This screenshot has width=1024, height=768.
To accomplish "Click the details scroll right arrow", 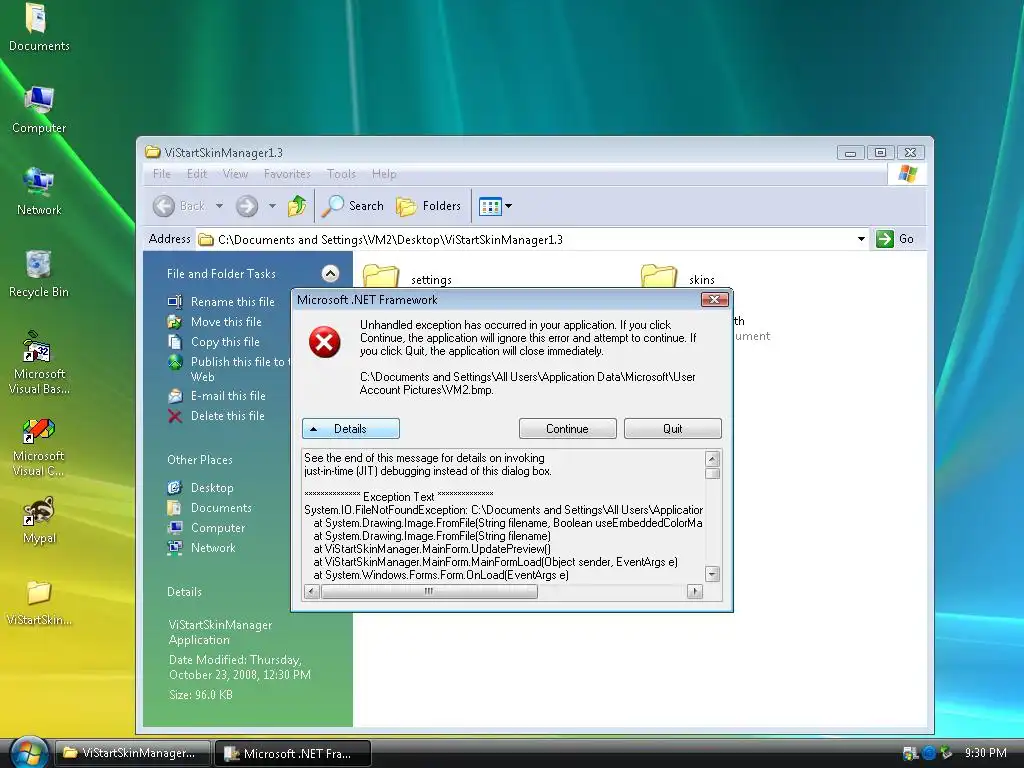I will (695, 592).
